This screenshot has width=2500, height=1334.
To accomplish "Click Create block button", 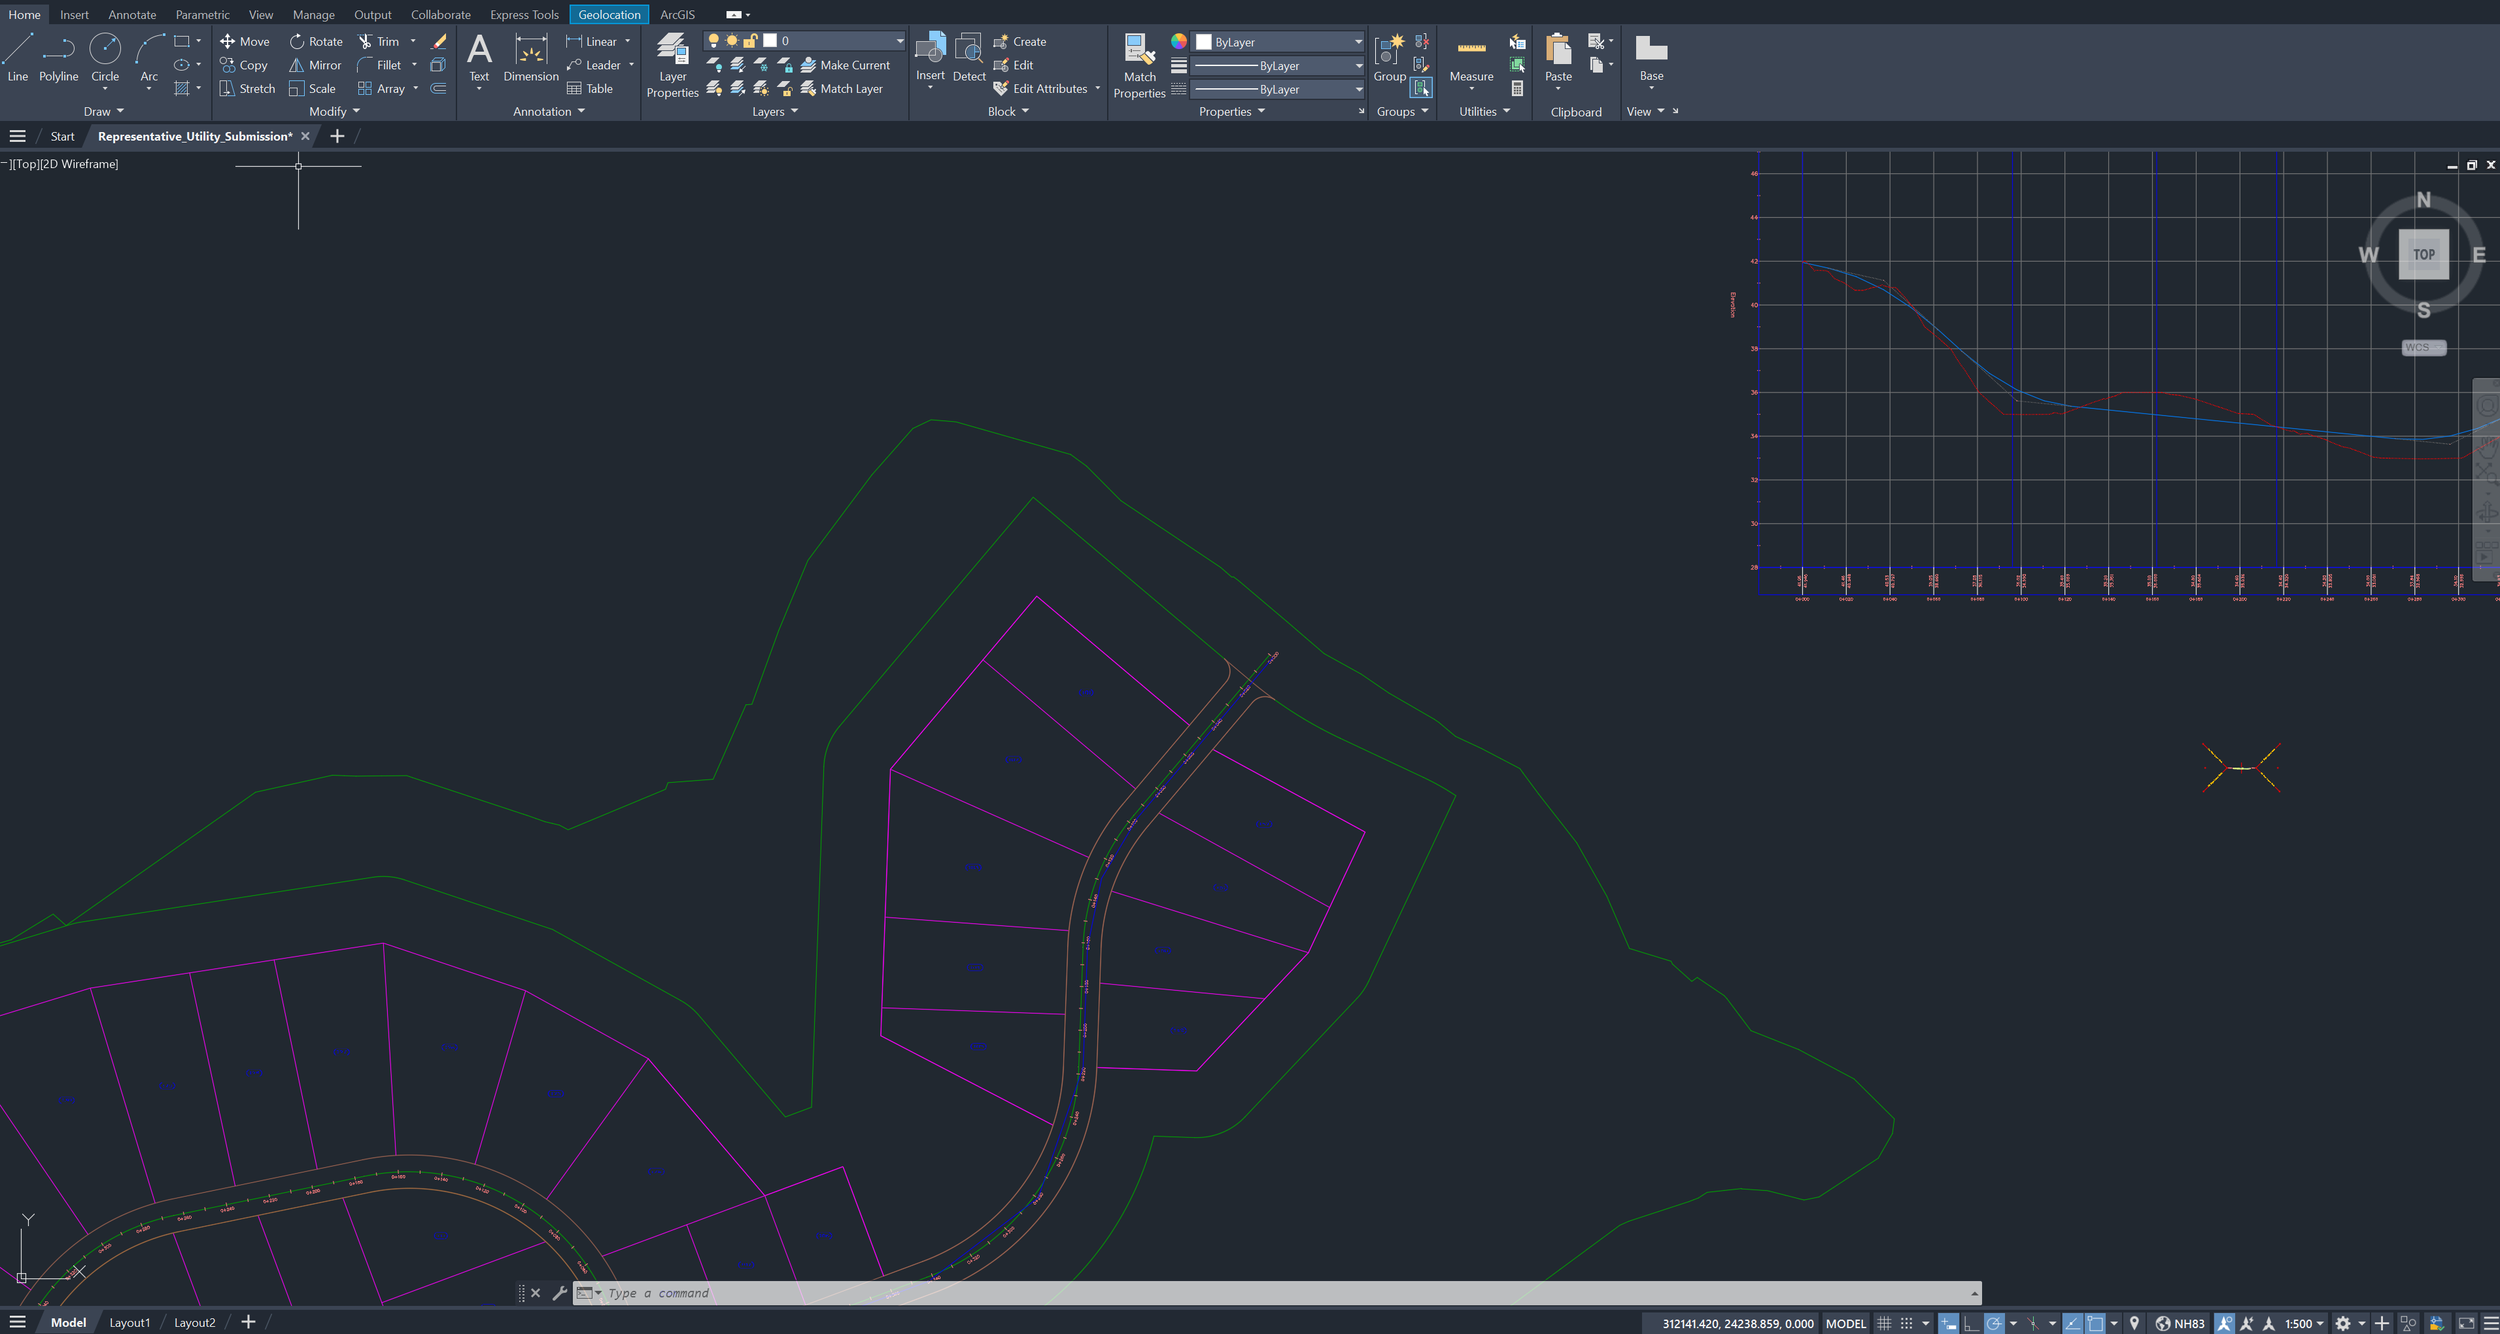I will pos(1020,41).
